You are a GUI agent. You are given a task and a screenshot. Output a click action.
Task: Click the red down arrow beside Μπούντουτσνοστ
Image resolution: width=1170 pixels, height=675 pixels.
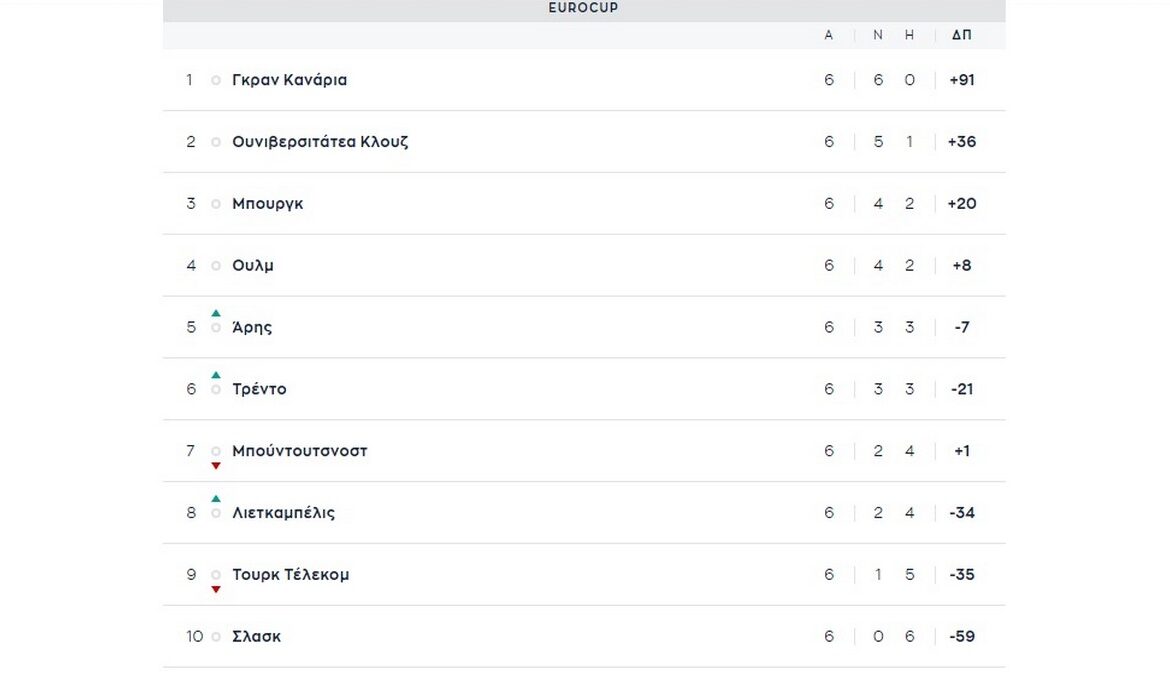pyautogui.click(x=216, y=466)
